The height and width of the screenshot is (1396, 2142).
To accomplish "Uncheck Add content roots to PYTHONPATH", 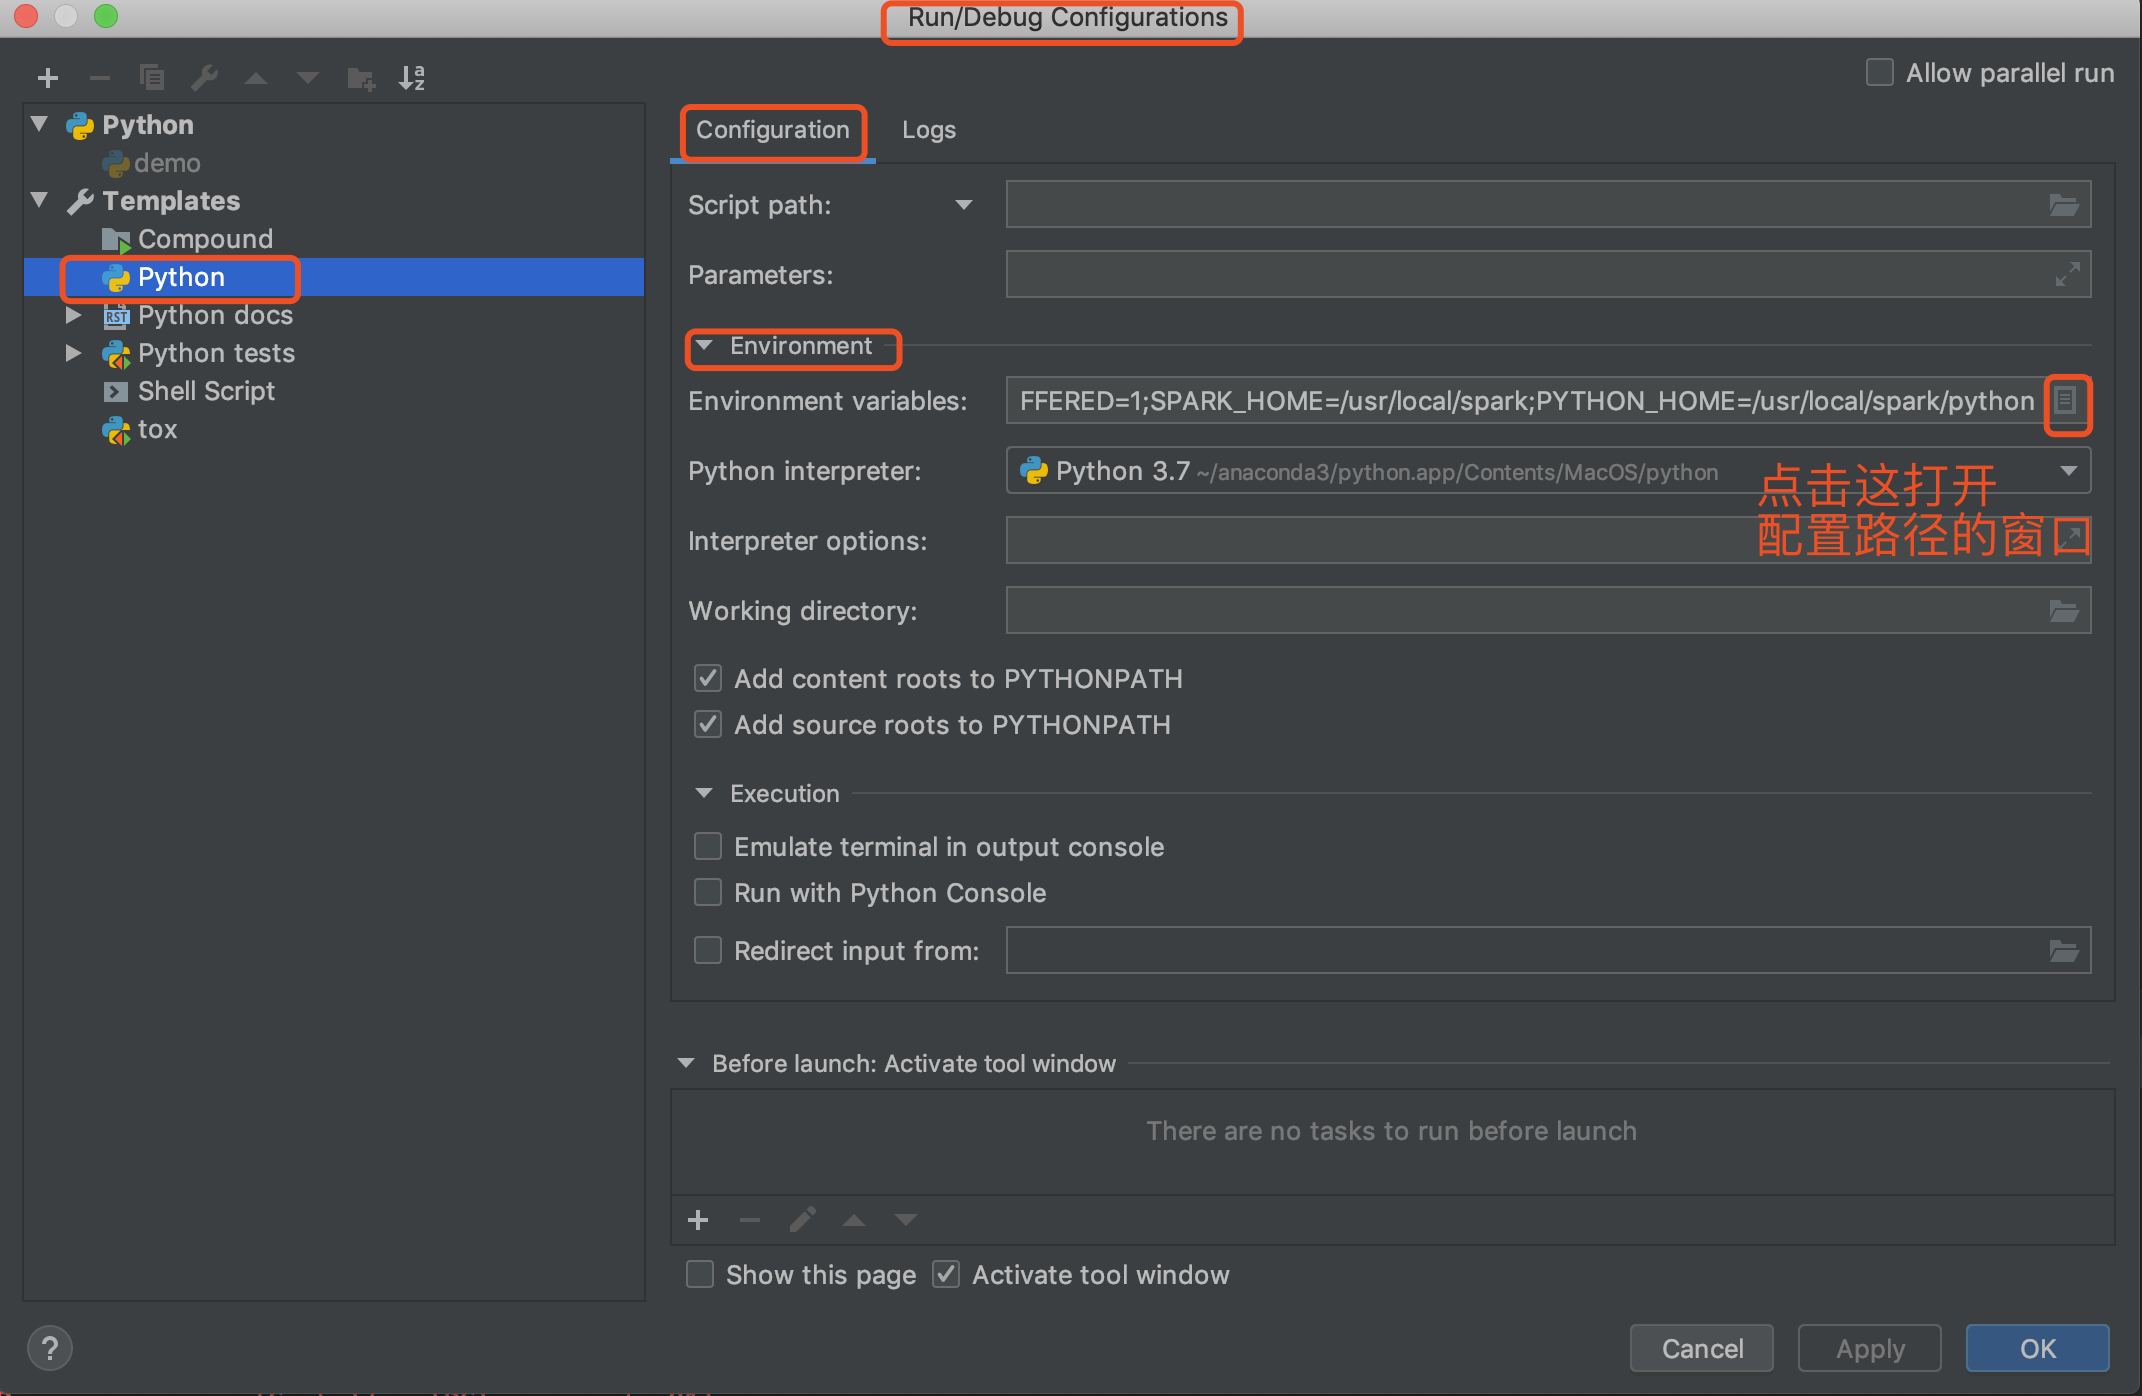I will click(x=708, y=679).
